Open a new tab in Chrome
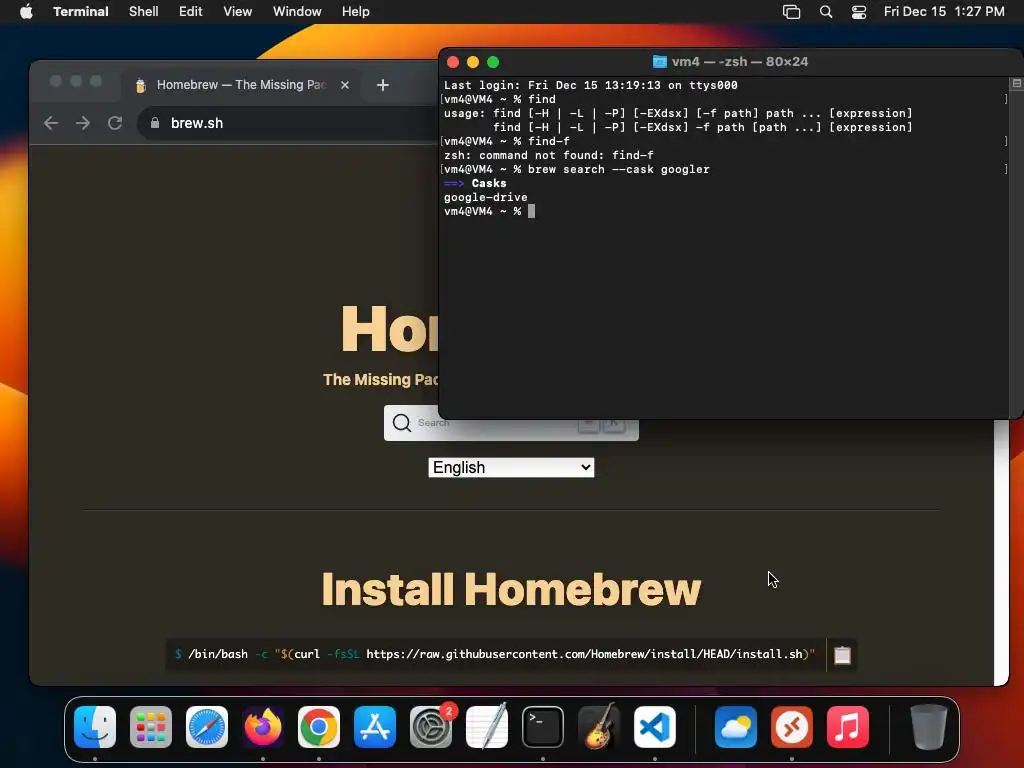1024x768 pixels. (383, 85)
